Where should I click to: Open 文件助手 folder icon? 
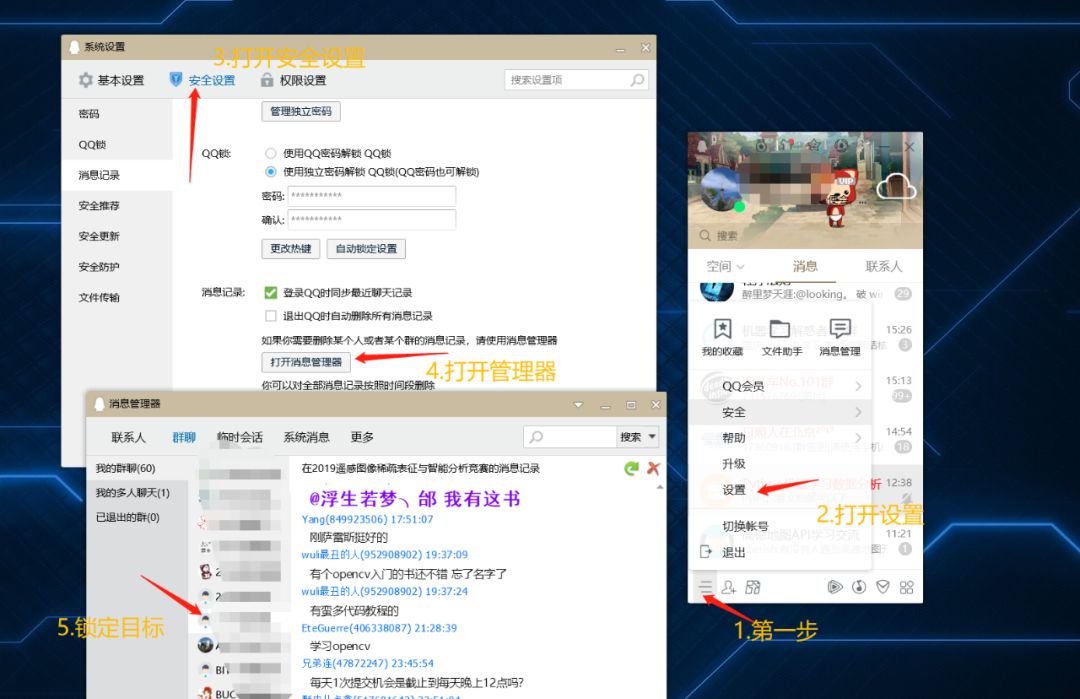pos(779,330)
